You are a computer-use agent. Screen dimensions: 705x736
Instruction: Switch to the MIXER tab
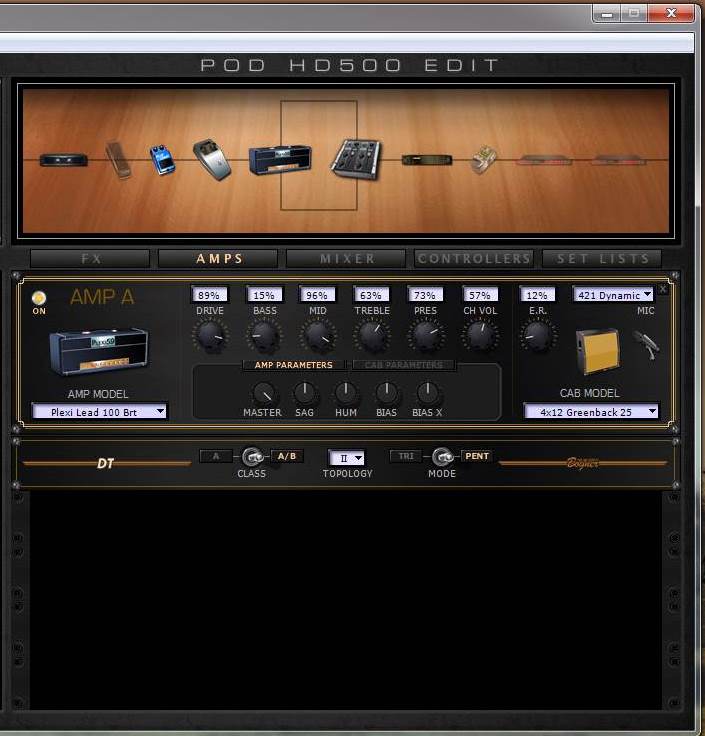click(x=346, y=259)
